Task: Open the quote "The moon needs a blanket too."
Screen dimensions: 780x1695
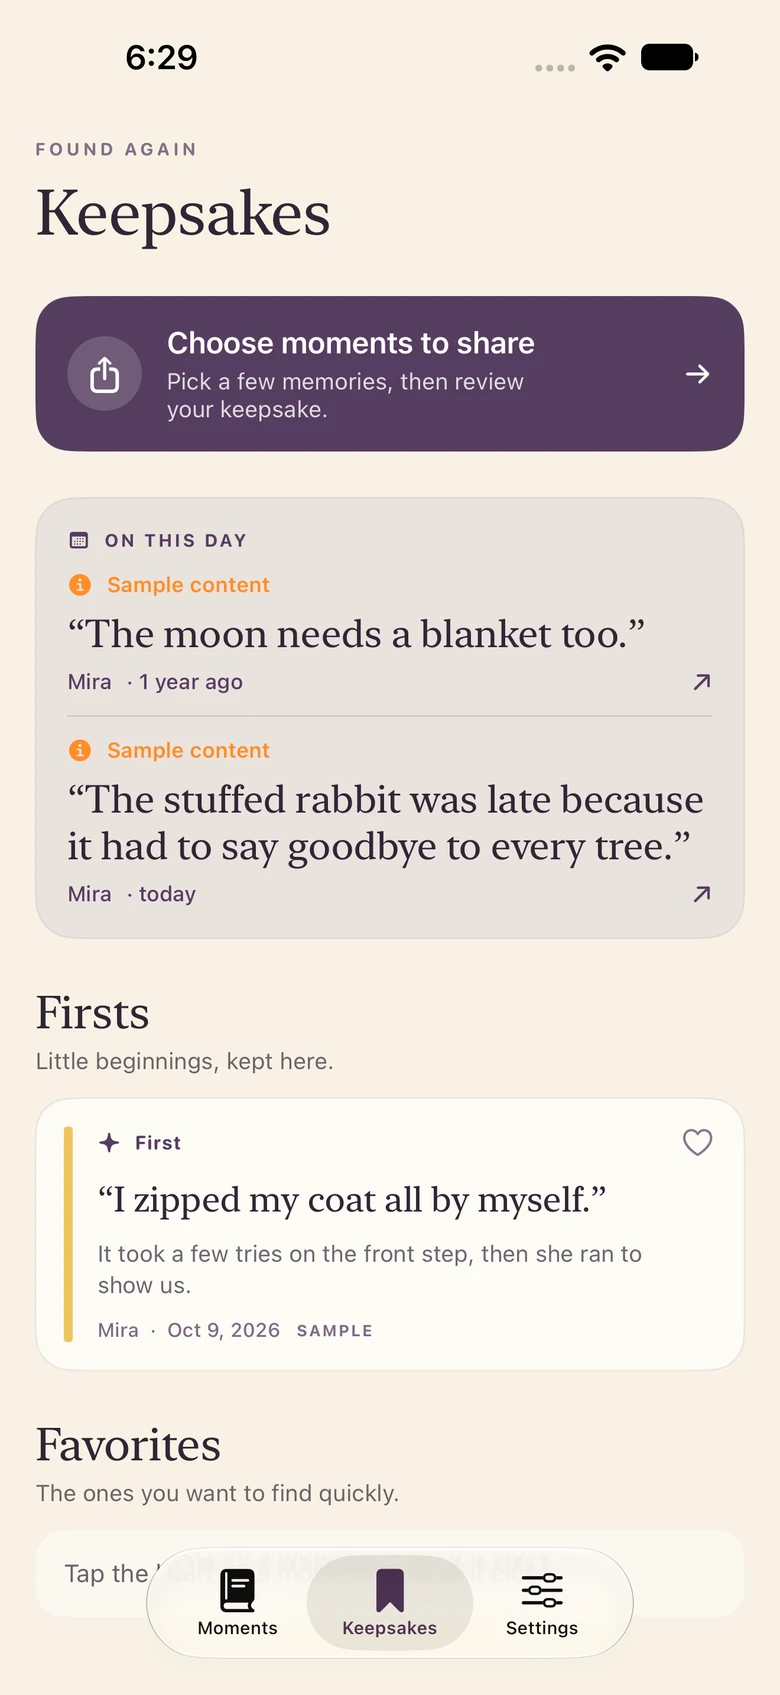Action: click(x=356, y=634)
